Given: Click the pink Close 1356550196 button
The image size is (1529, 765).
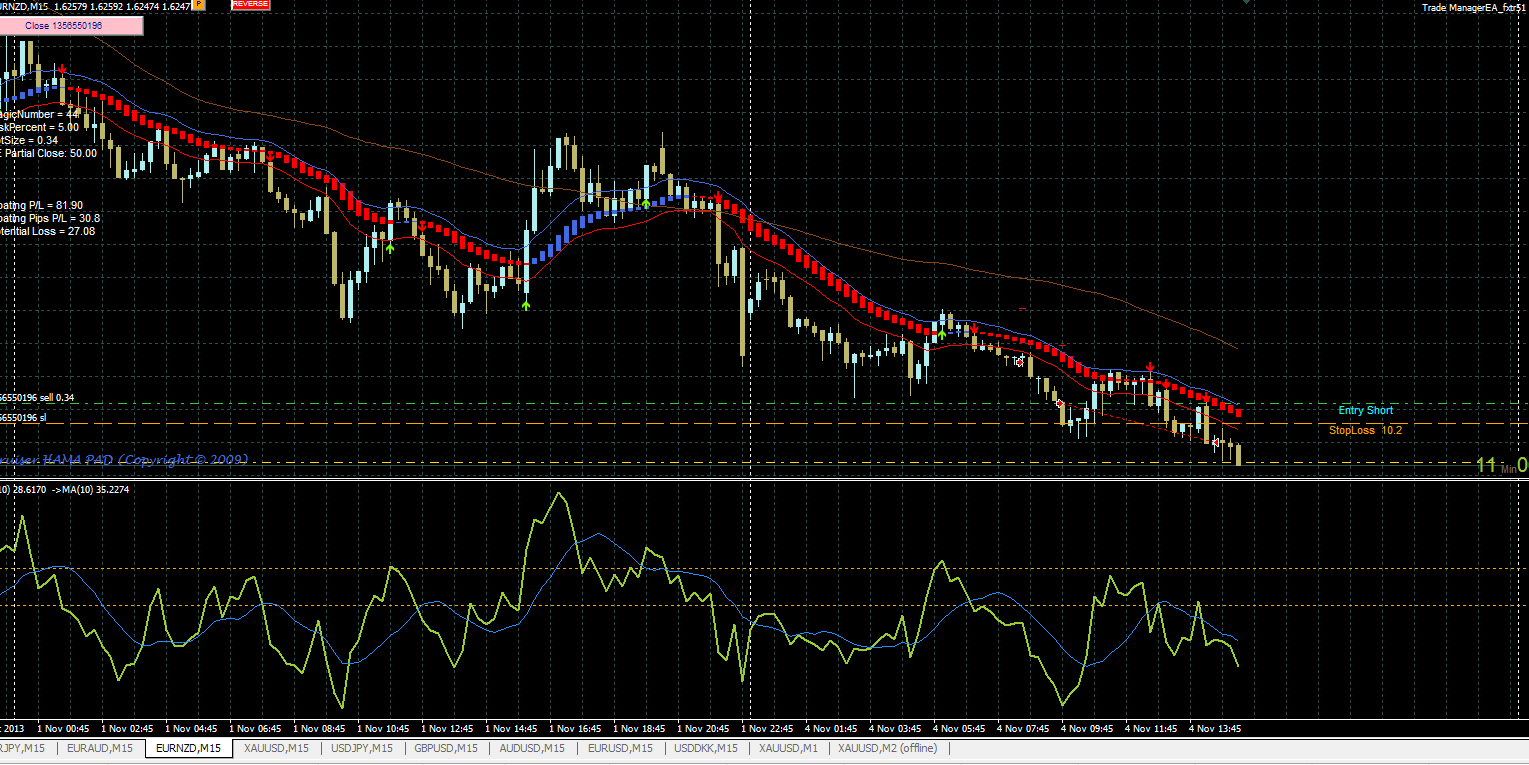Looking at the screenshot, I should point(72,25).
